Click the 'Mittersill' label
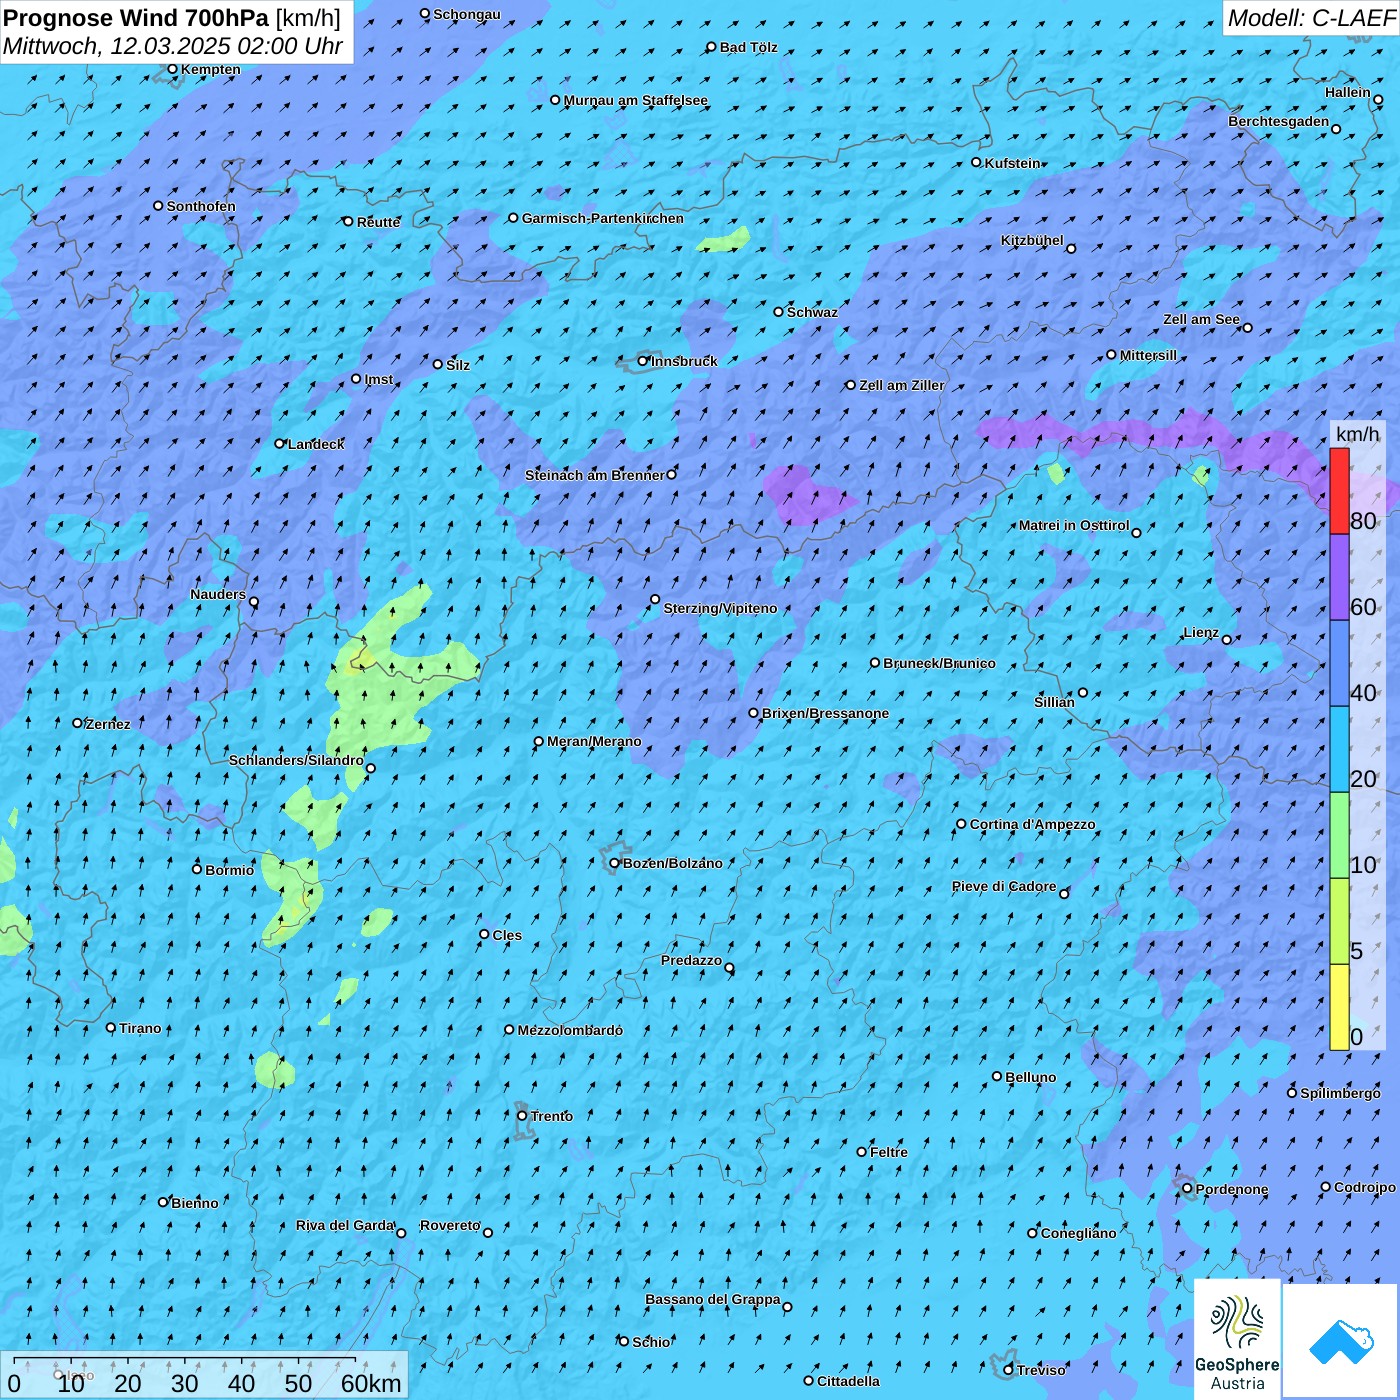The width and height of the screenshot is (1400, 1400). [x=1148, y=355]
